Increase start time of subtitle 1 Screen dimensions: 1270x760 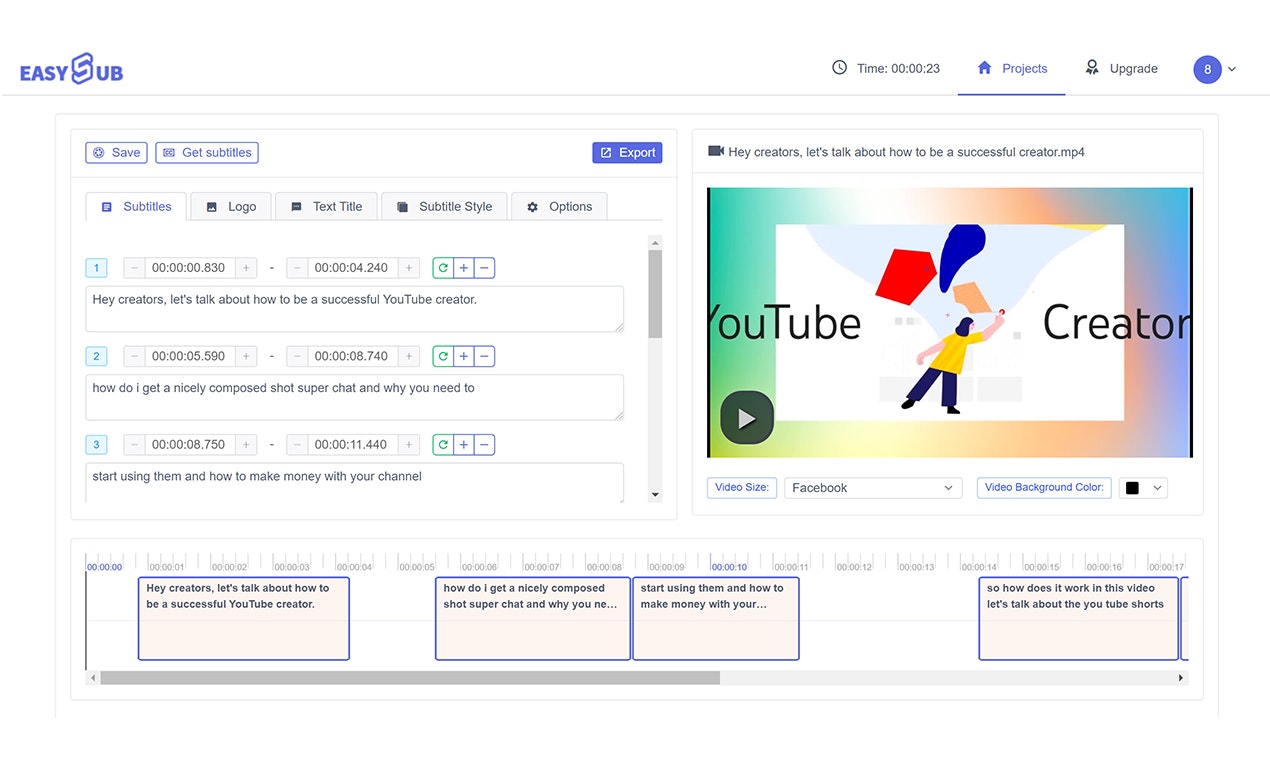[x=247, y=268]
